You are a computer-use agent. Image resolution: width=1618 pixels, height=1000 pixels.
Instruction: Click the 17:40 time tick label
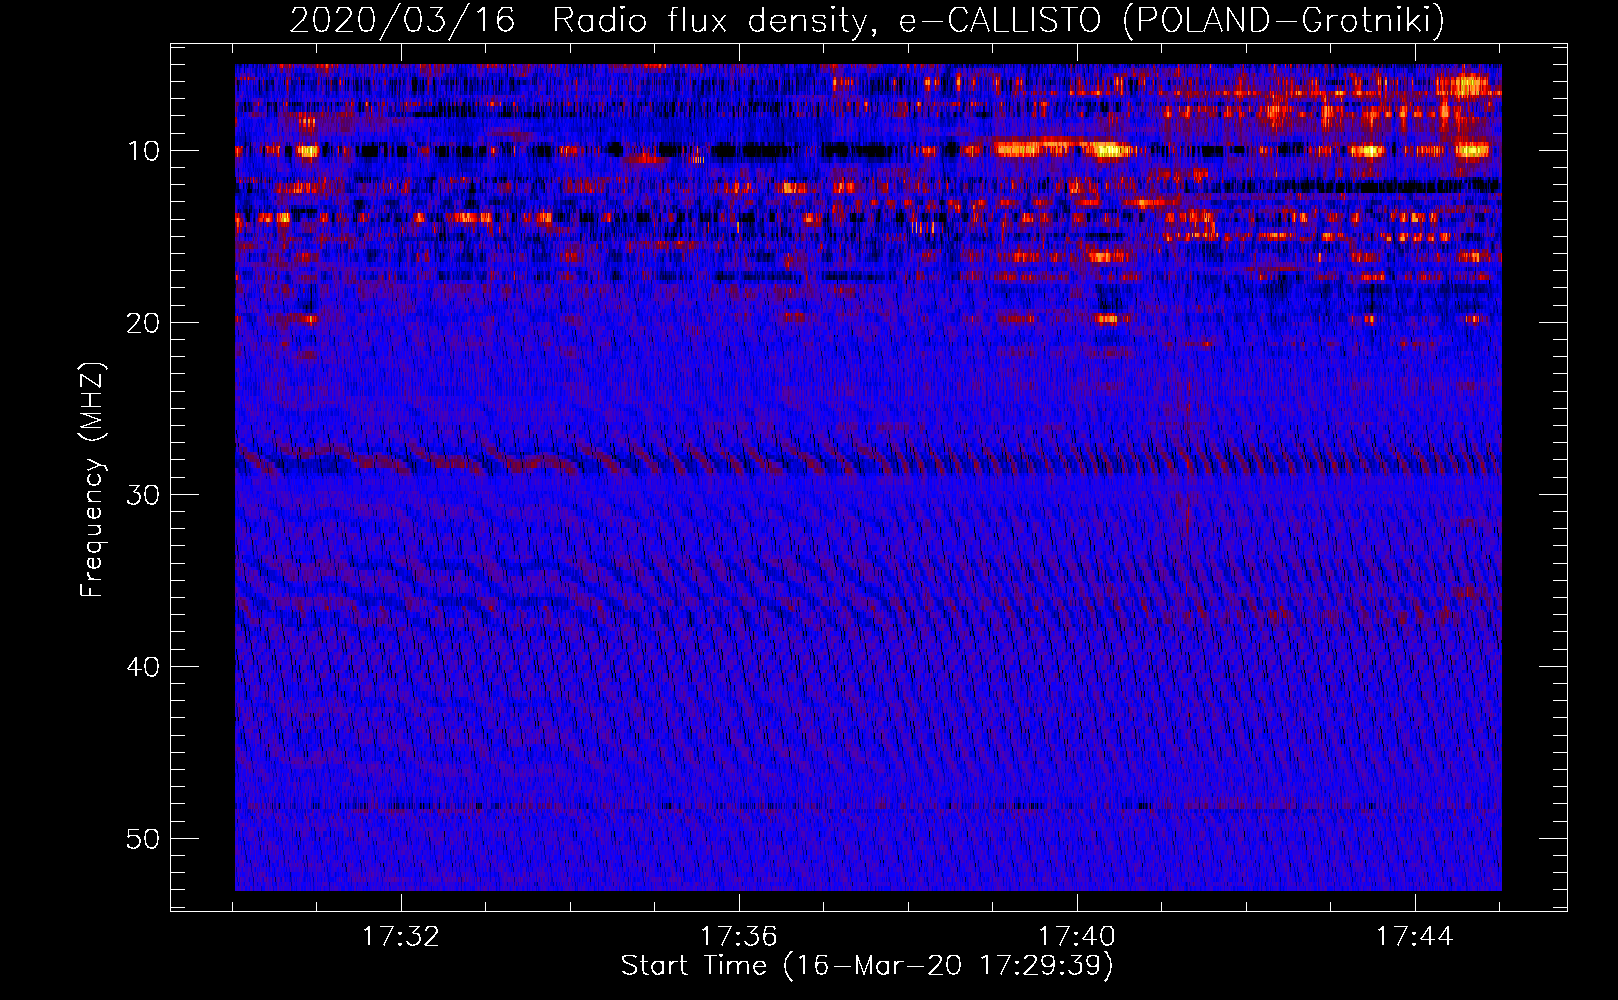point(1077,937)
